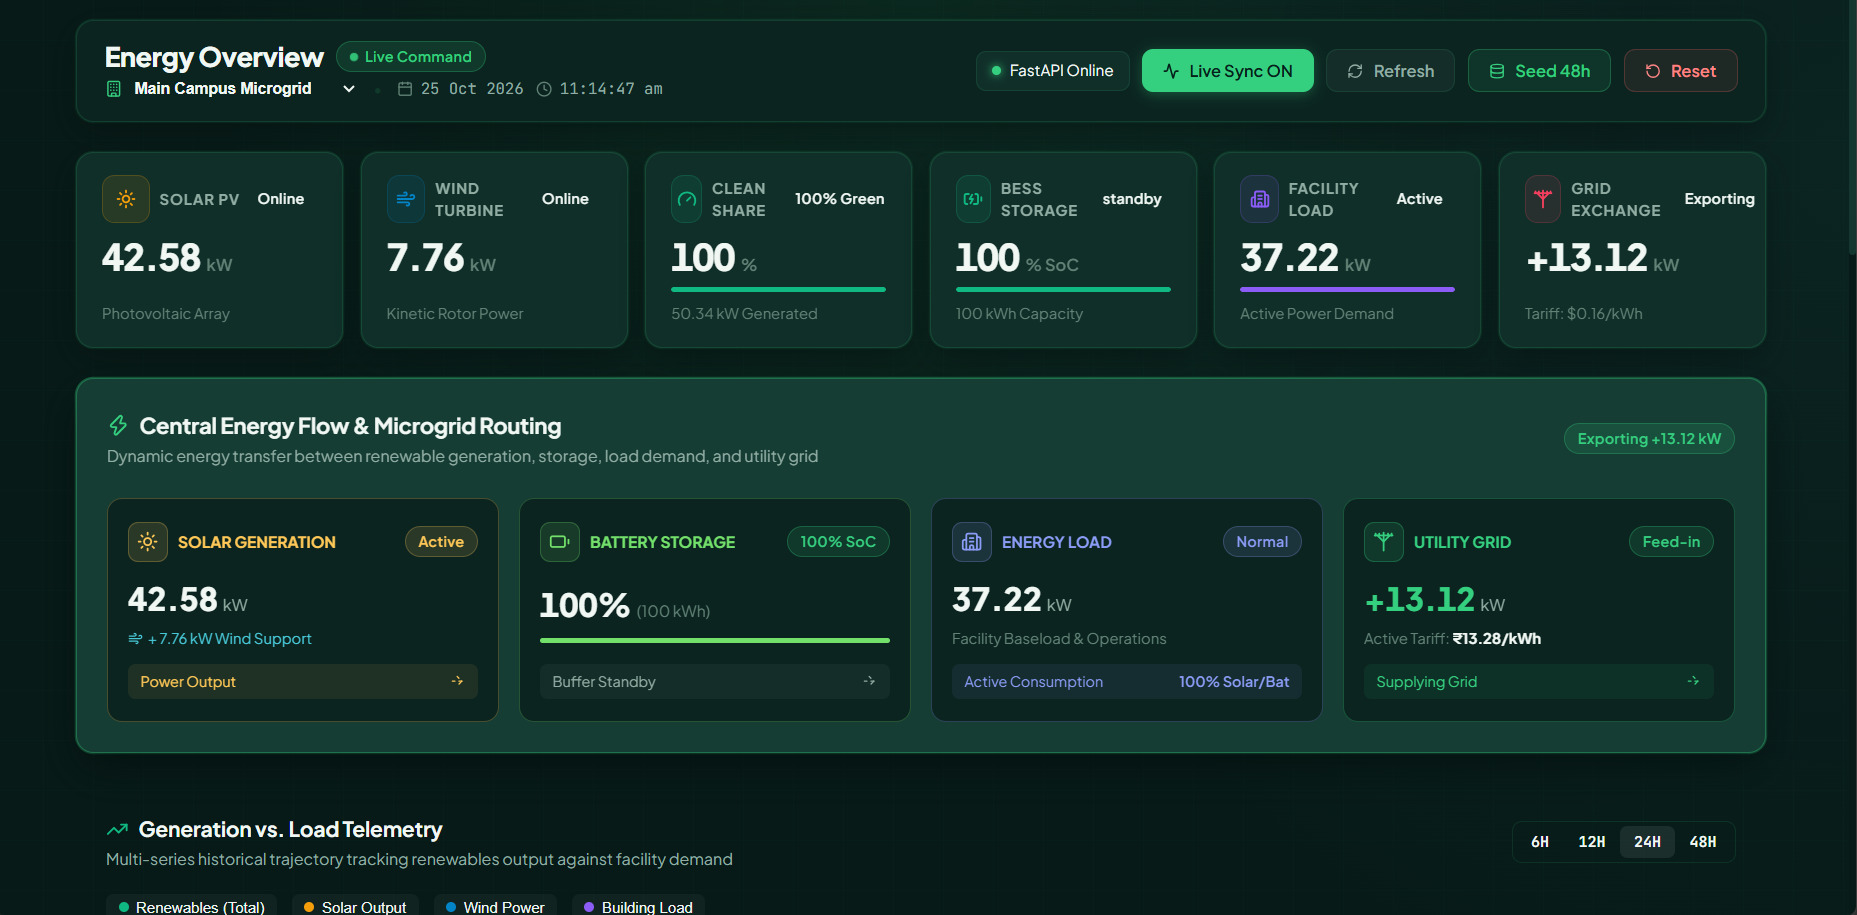The width and height of the screenshot is (1857, 915).
Task: Toggle Renewables (Total) series in chart legend
Action: 191,906
